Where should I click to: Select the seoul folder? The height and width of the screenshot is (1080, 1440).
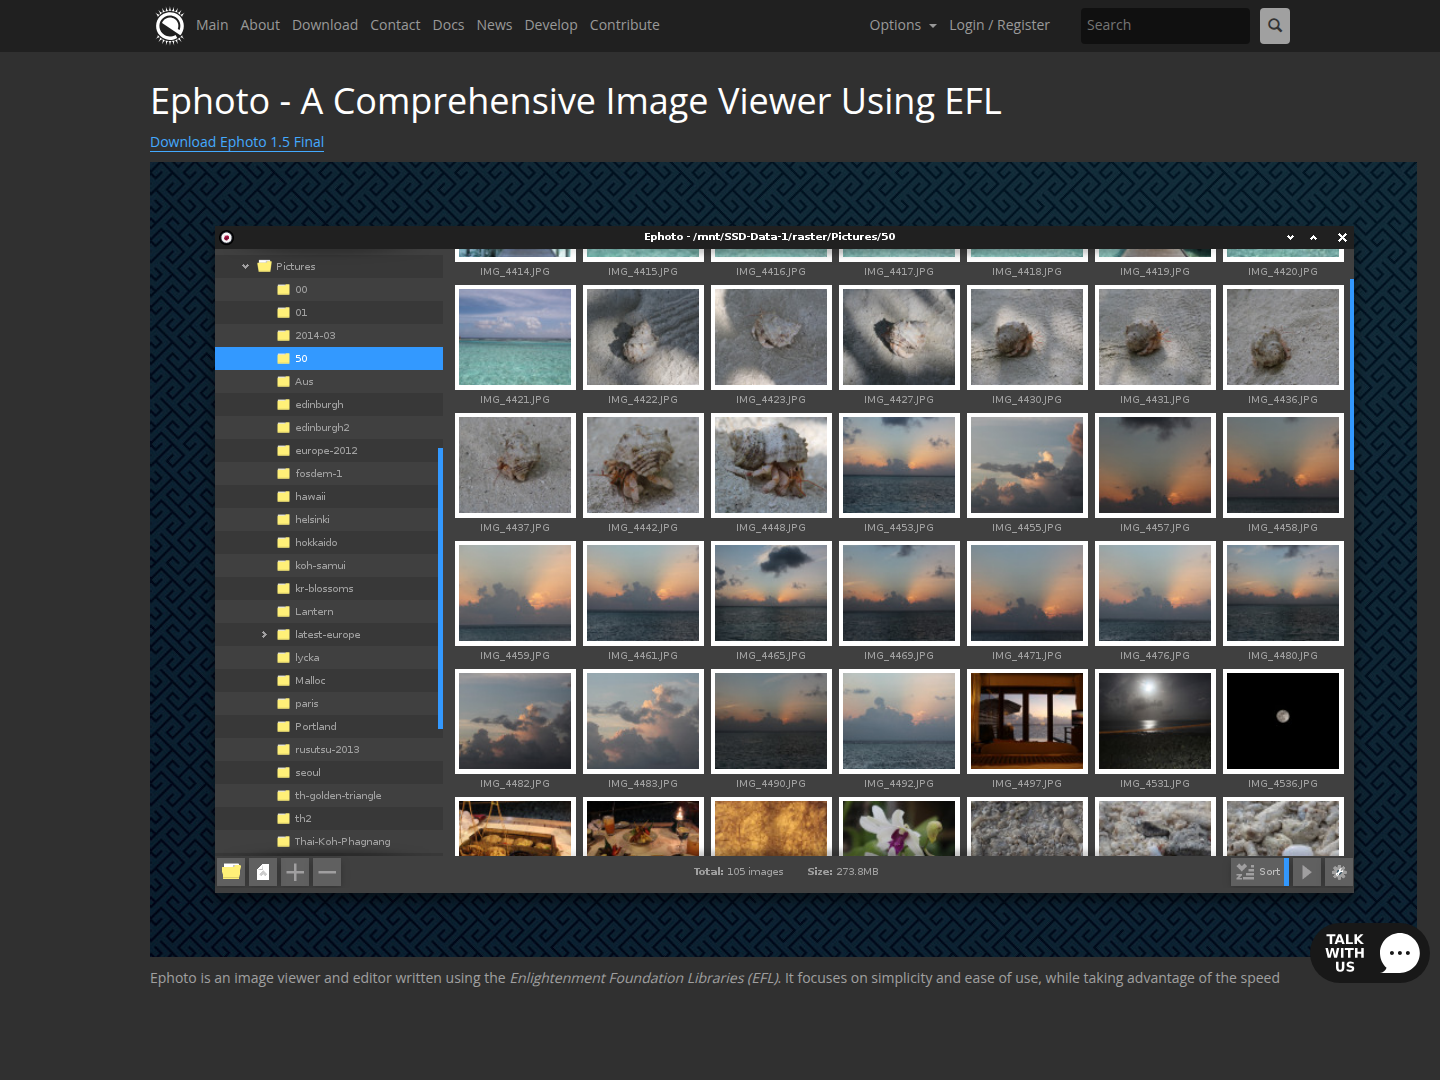(329, 773)
